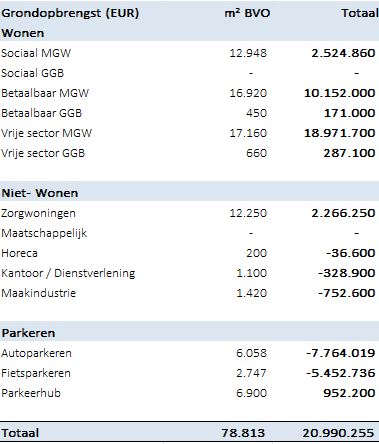This screenshot has height=444, width=379.
Task: Click the Betaalbaar MGW value 16.920
Action: [248, 93]
